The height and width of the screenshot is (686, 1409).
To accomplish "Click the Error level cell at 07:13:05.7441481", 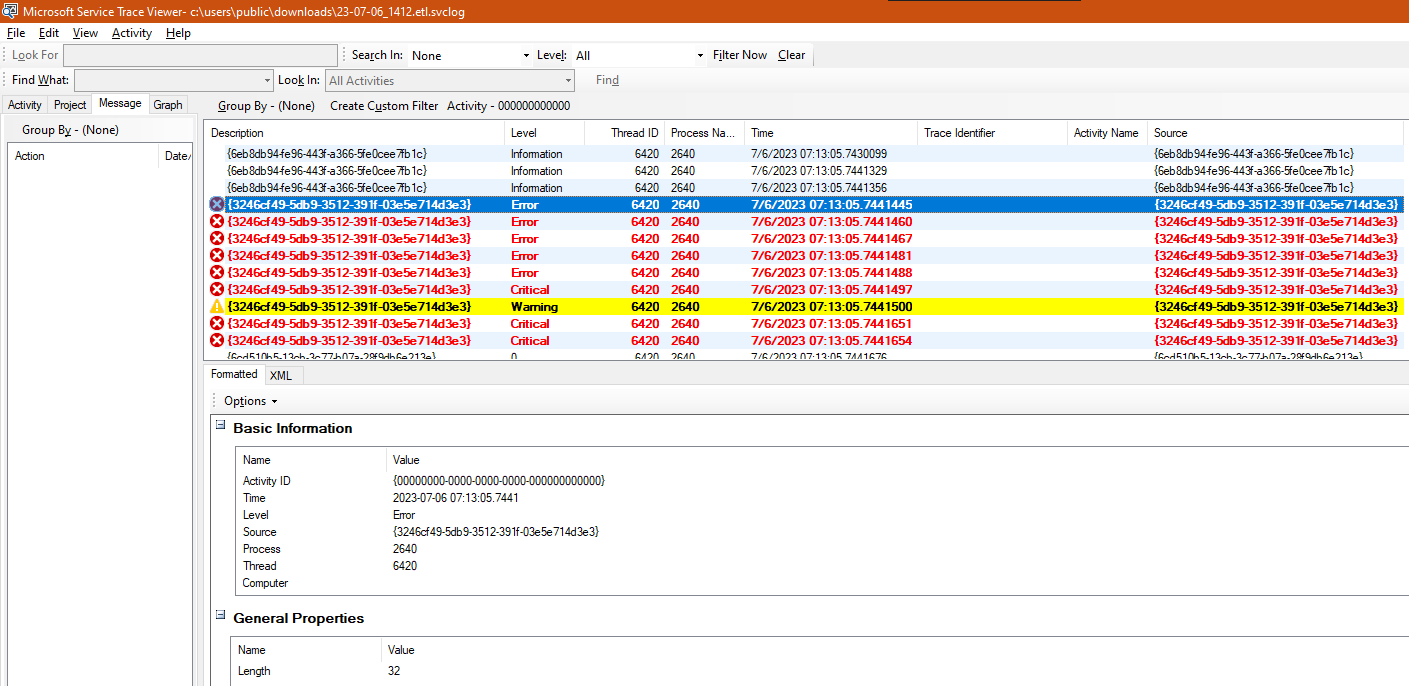I will tap(524, 256).
